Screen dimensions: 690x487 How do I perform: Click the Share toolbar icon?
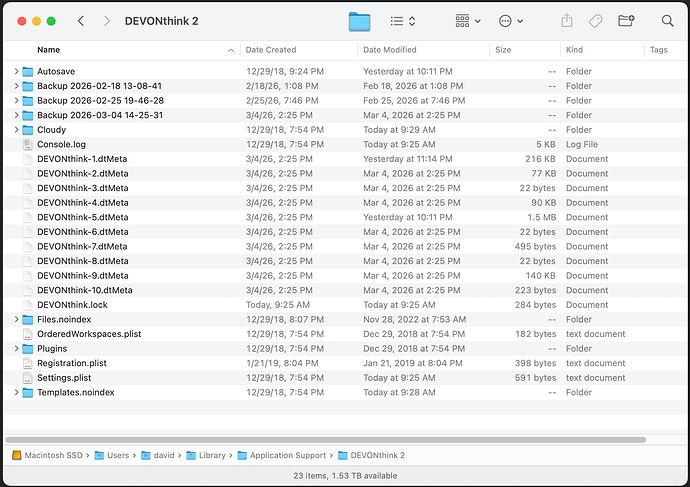coord(567,21)
